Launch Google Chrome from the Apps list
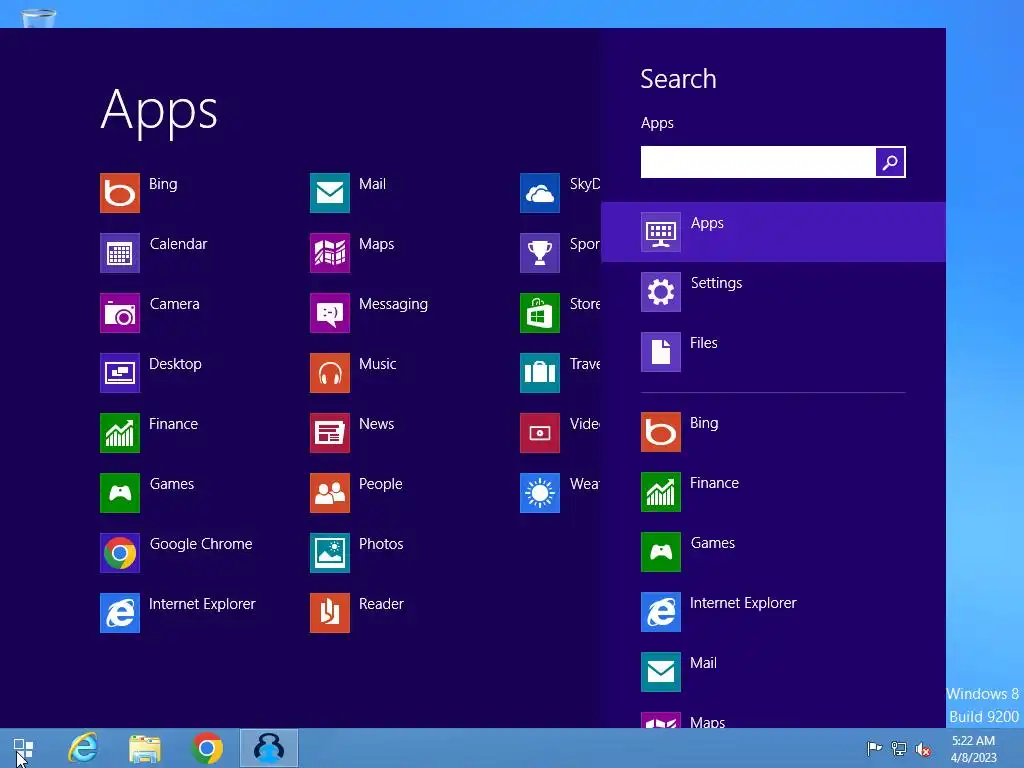Viewport: 1024px width, 768px height. pyautogui.click(x=120, y=553)
